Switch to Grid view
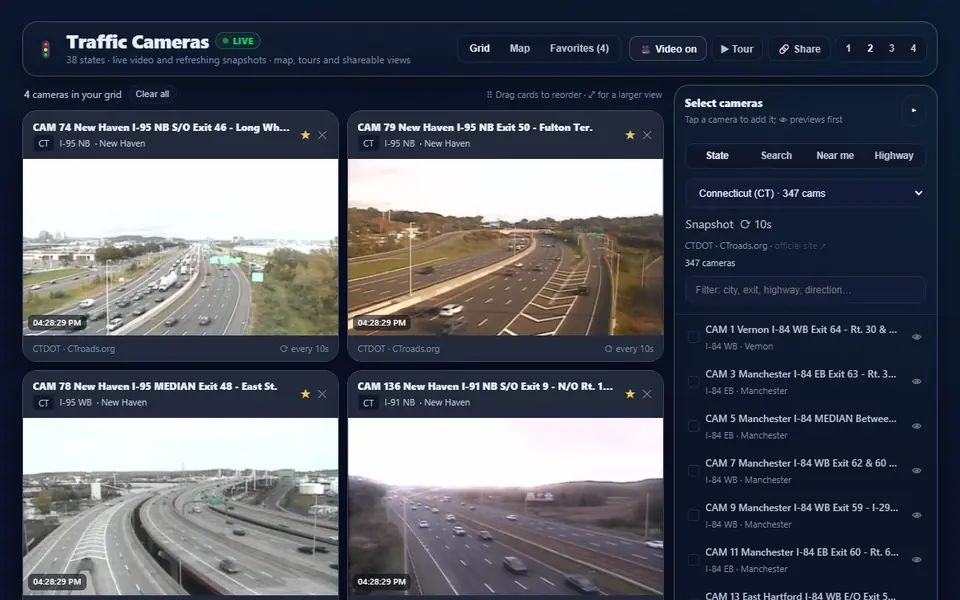 [x=479, y=48]
